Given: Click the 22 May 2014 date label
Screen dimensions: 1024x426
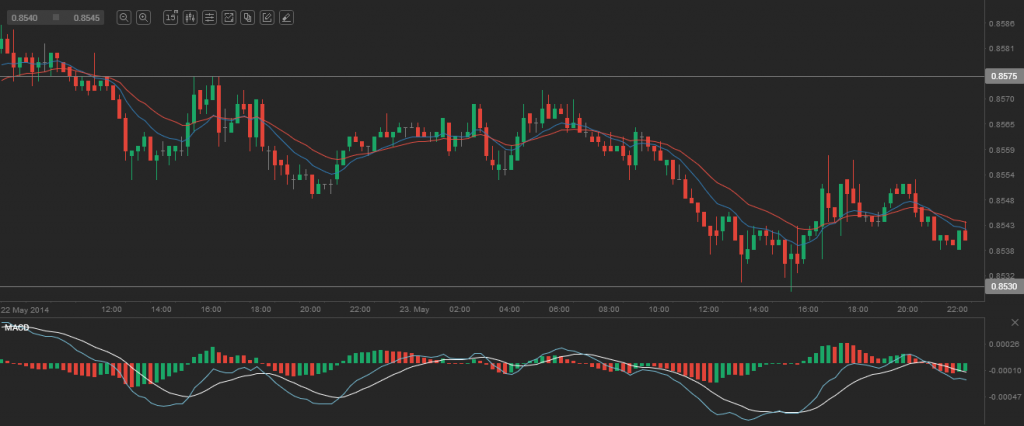Looking at the screenshot, I should (27, 310).
